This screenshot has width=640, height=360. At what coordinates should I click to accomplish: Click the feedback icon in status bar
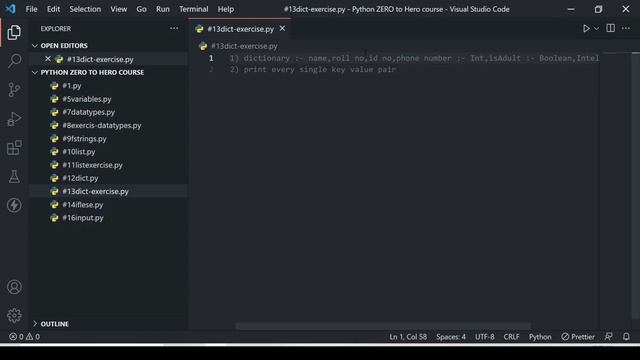608,337
